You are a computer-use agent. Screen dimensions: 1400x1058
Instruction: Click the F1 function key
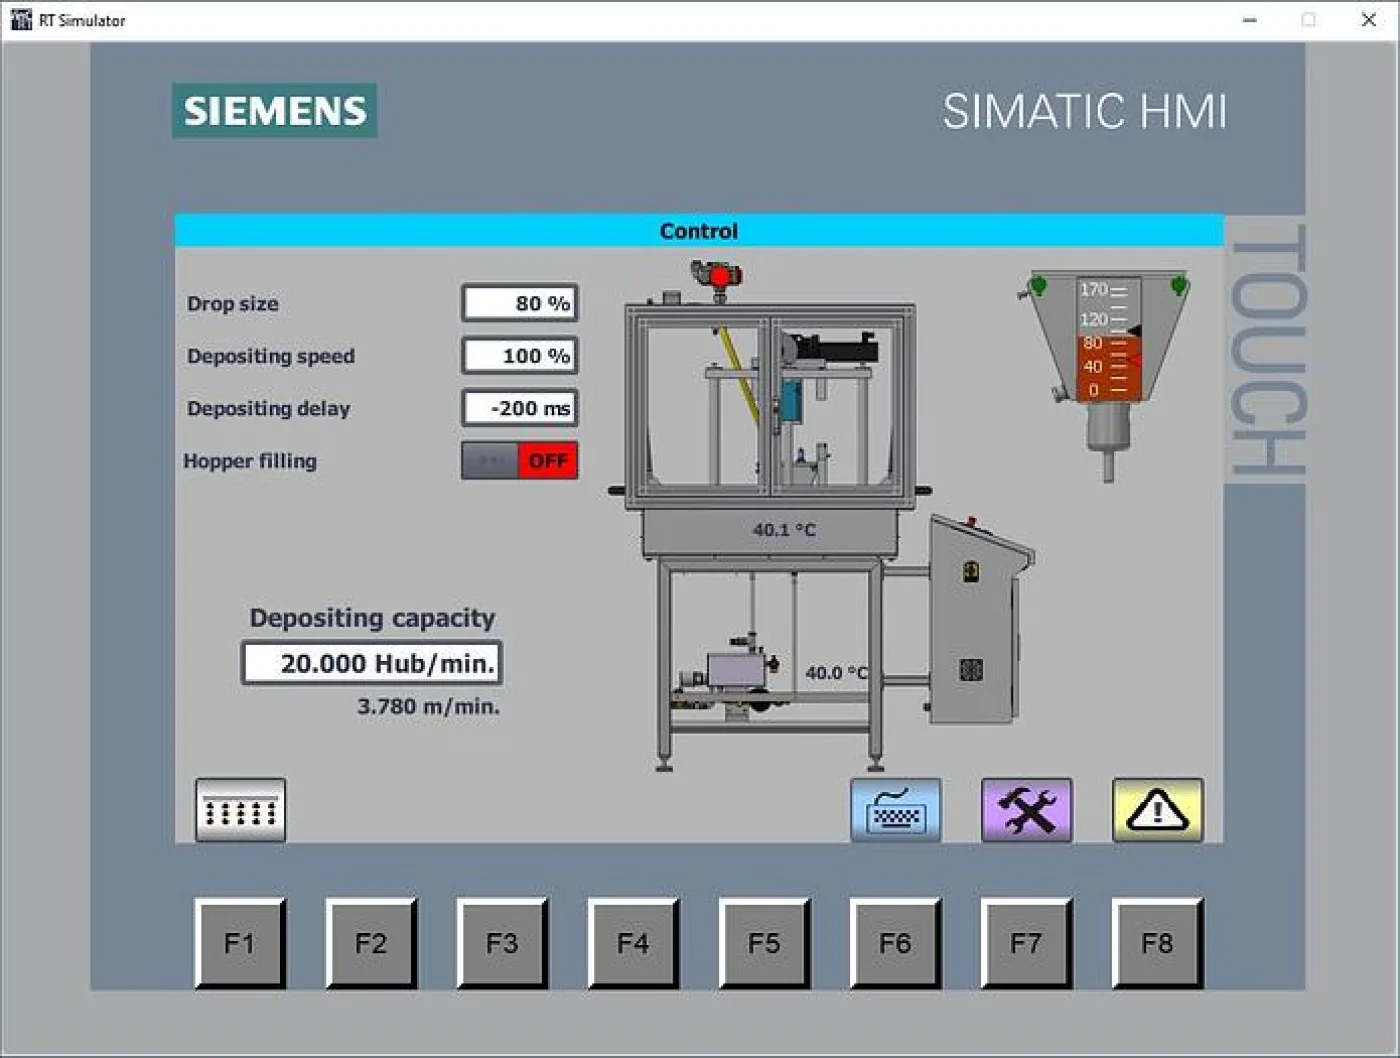240,943
